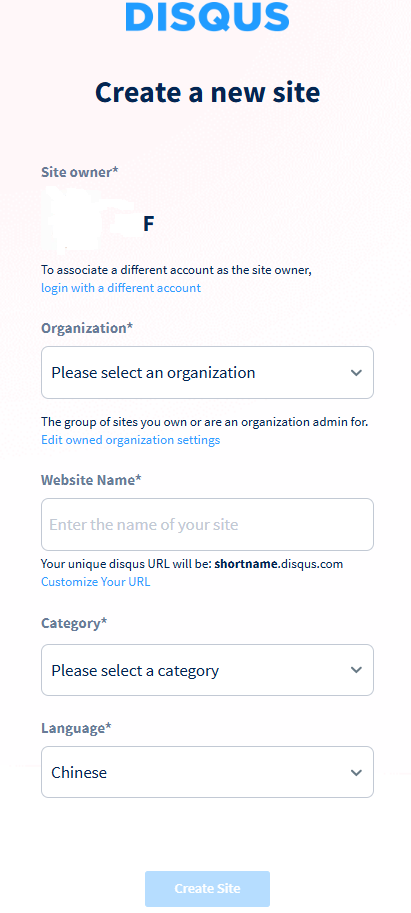Open the 'Please select an organization' dropdown

pyautogui.click(x=207, y=373)
